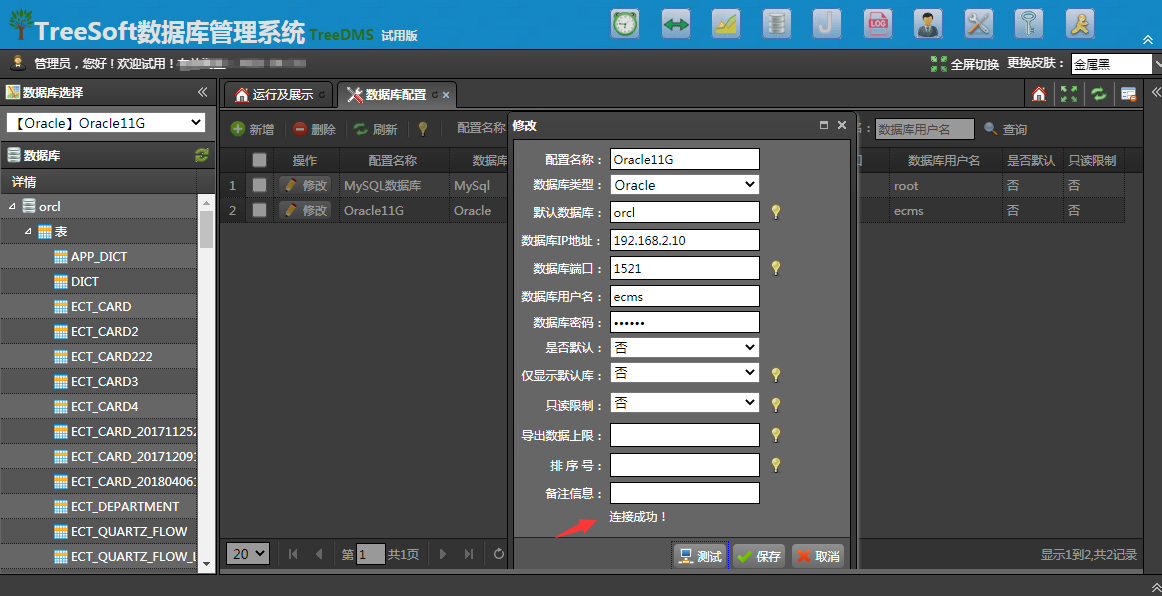1162x596 pixels.
Task: Open the key icon in header
Action: click(x=1029, y=24)
